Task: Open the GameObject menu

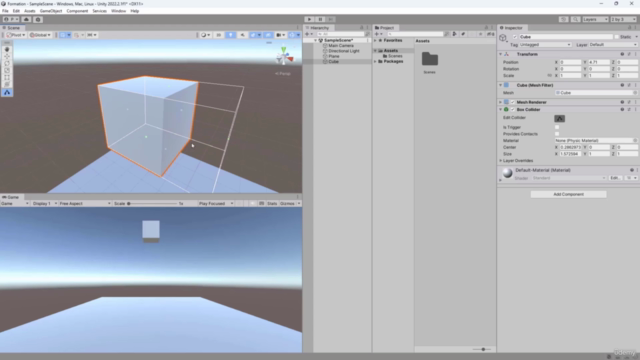Action: [x=51, y=11]
